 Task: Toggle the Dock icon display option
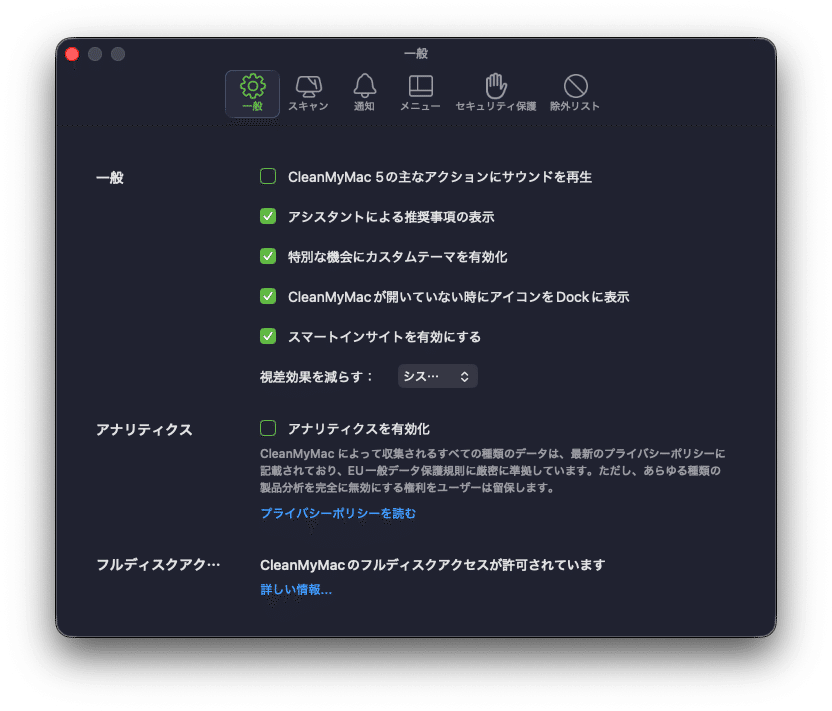[267, 296]
